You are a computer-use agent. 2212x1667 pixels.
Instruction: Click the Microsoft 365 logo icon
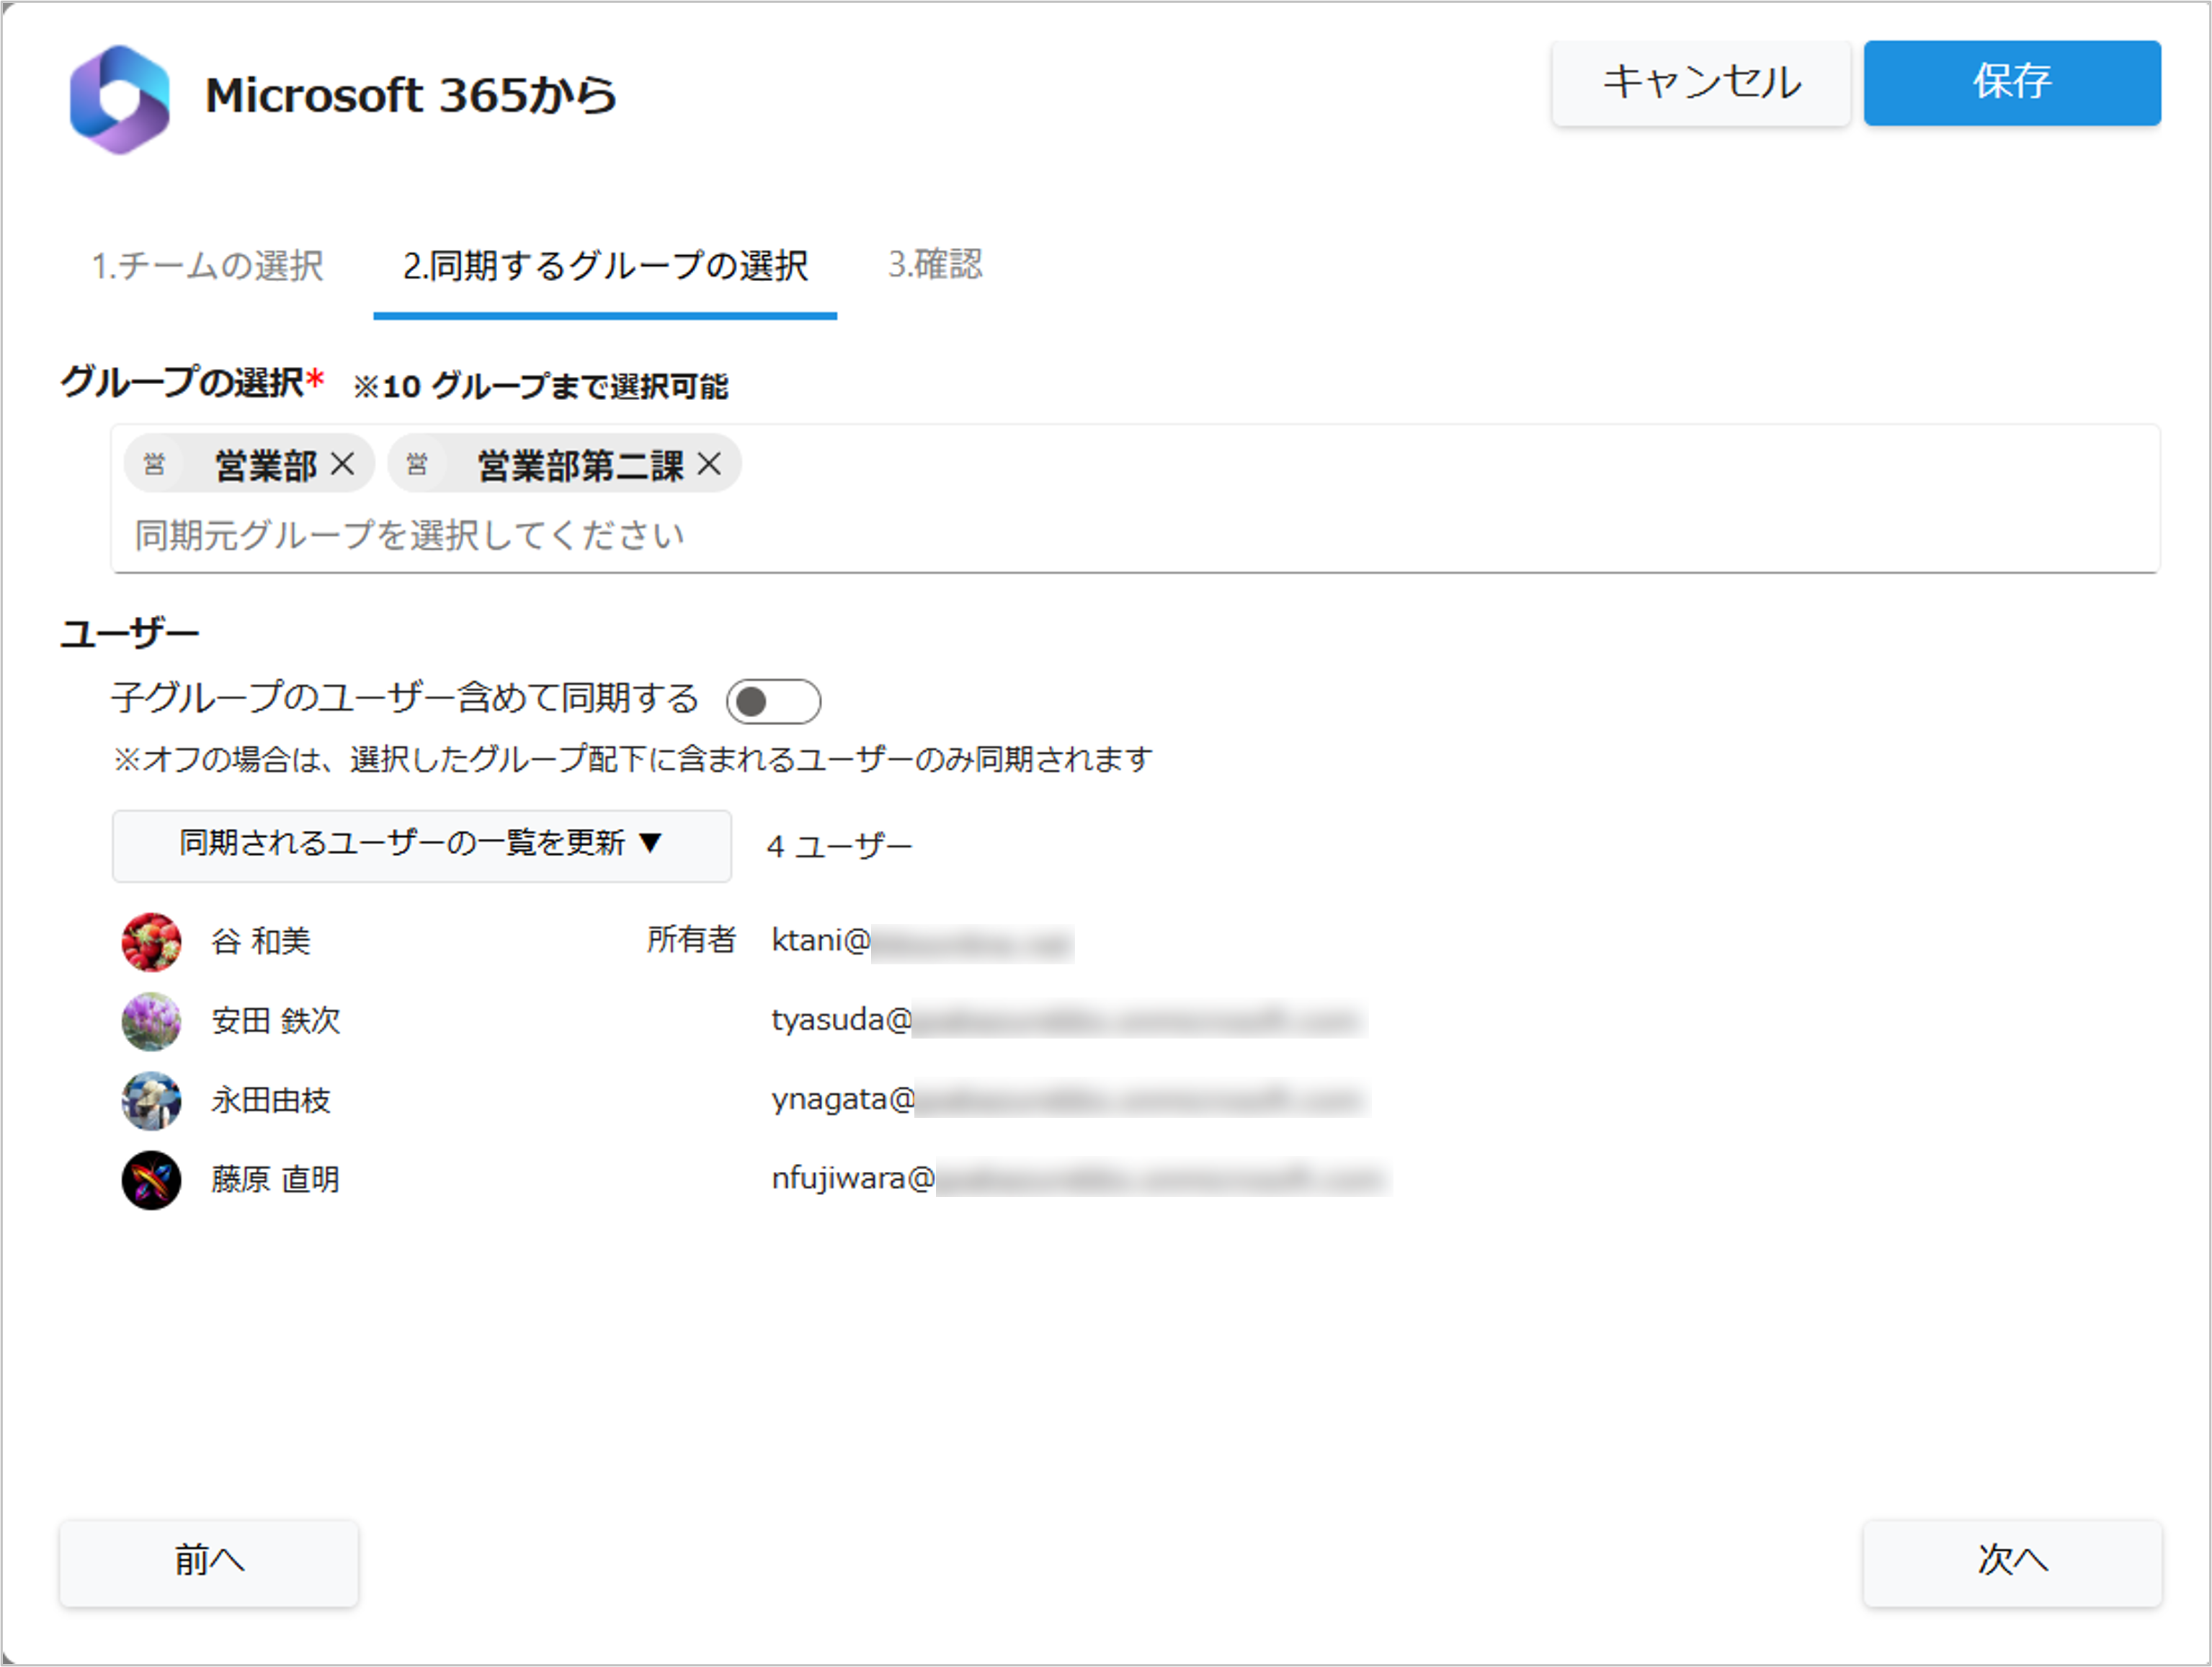click(x=119, y=98)
